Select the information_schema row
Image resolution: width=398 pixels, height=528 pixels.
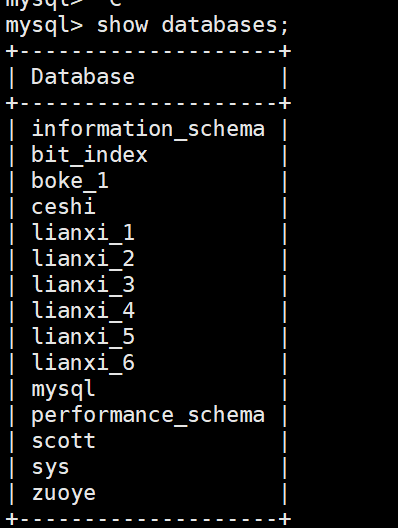pyautogui.click(x=148, y=129)
